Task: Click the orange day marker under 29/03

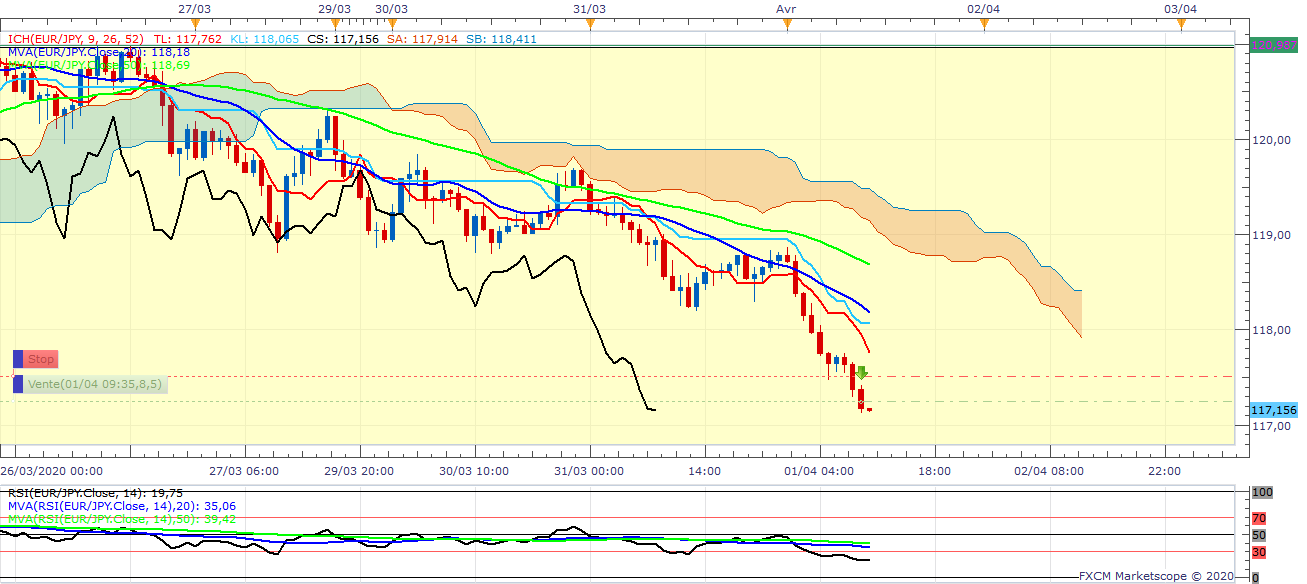Action: pyautogui.click(x=335, y=24)
